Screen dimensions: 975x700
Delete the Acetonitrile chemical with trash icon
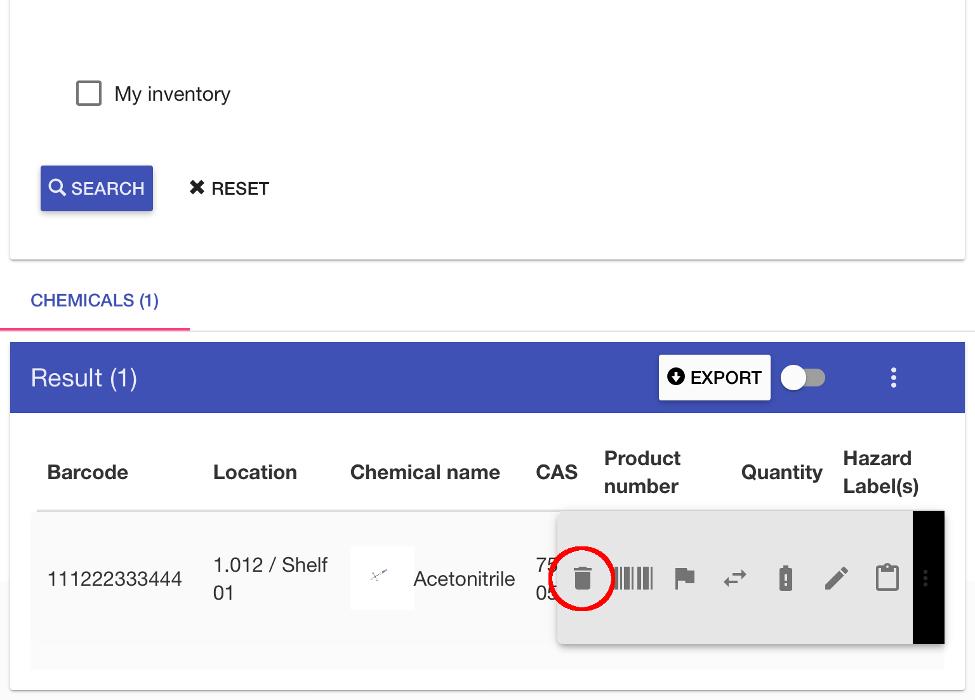tap(583, 578)
